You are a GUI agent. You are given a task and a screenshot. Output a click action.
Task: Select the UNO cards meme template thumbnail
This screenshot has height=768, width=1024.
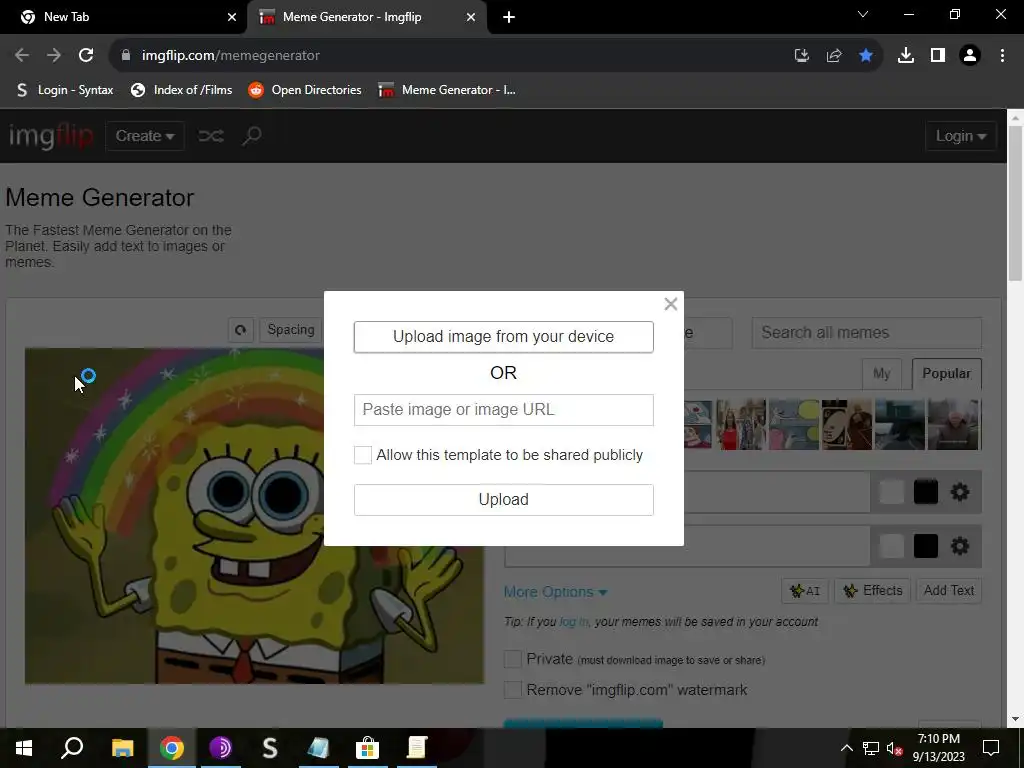coord(846,424)
